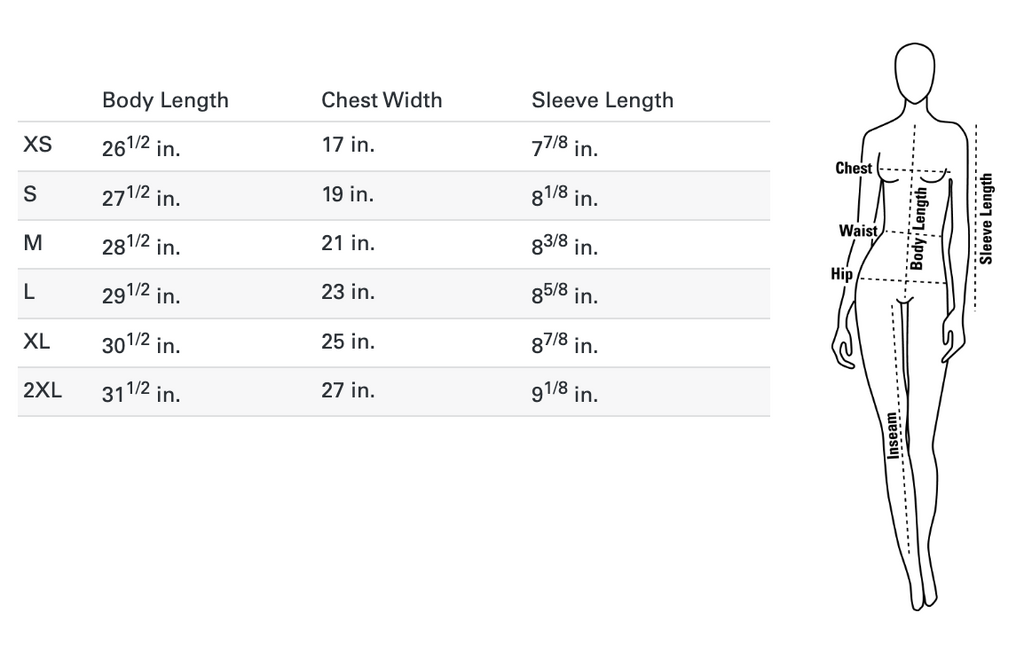Screen dimensions: 1024x660
Task: Click the mannequin figure's head
Action: [x=914, y=72]
